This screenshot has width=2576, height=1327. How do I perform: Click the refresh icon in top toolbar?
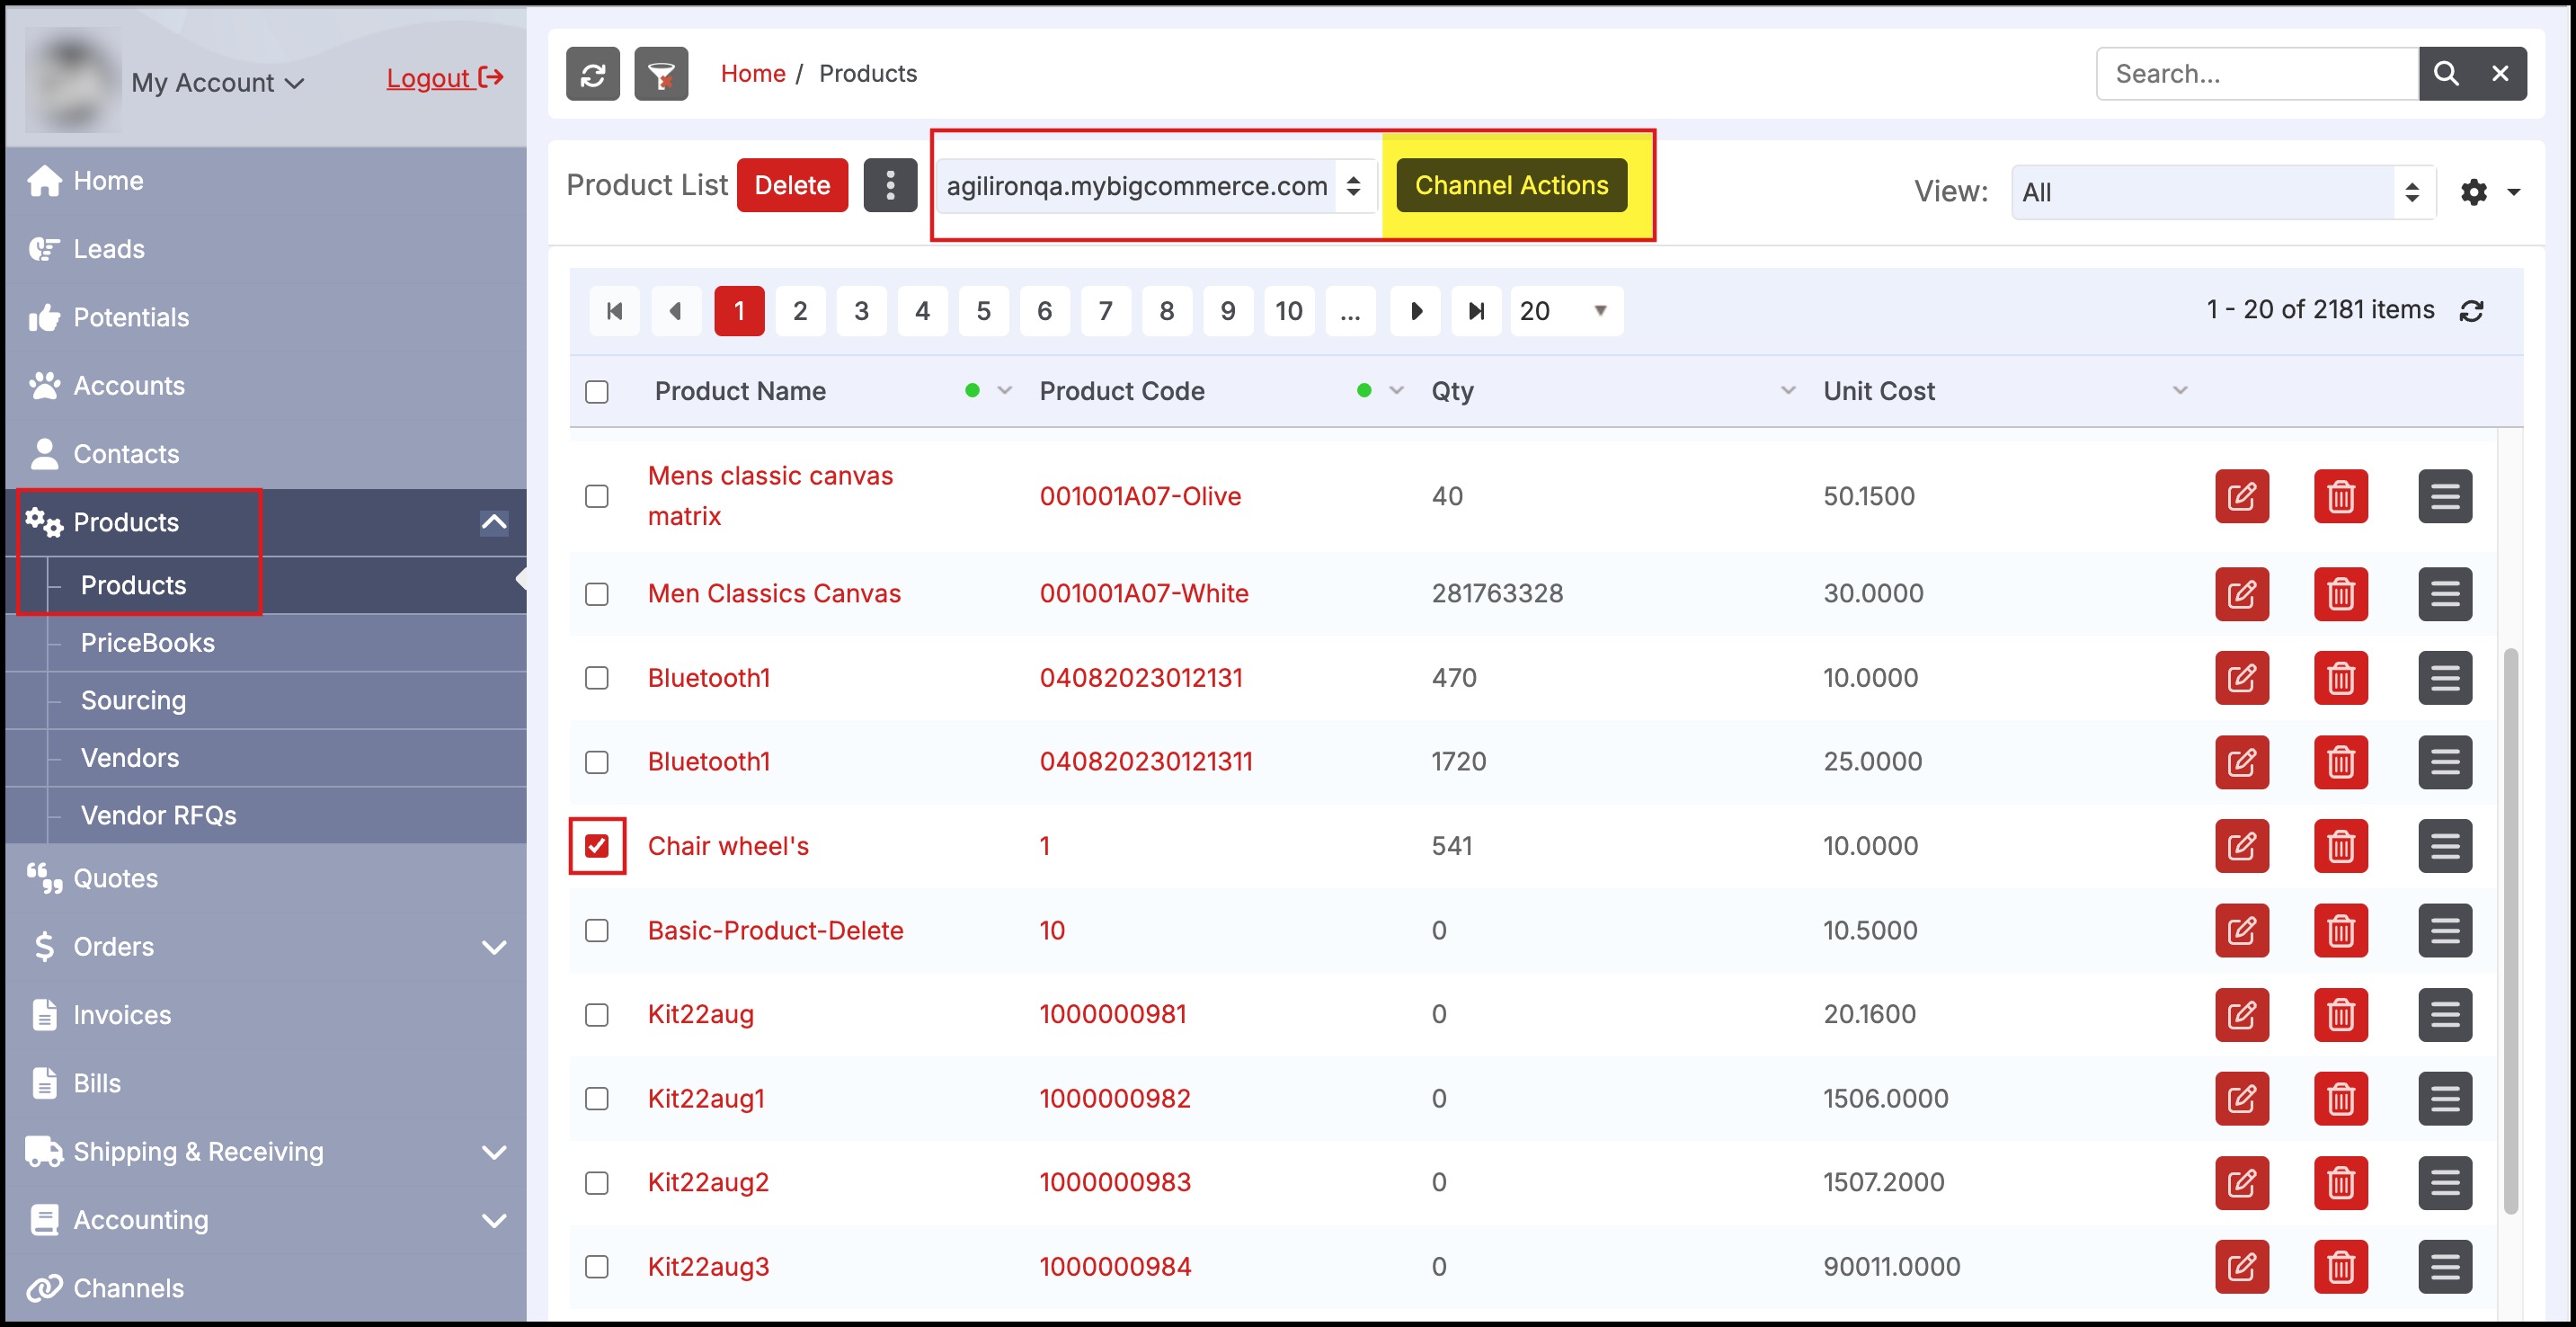coord(592,74)
